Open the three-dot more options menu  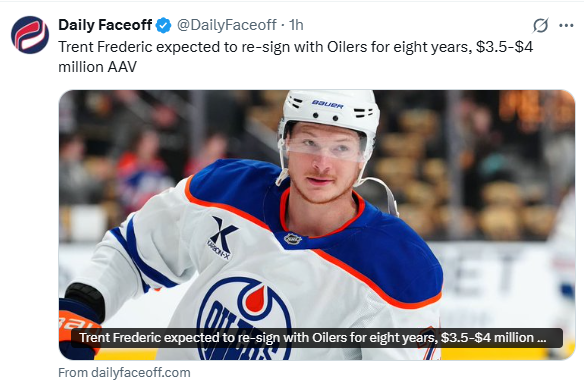pyautogui.click(x=566, y=25)
